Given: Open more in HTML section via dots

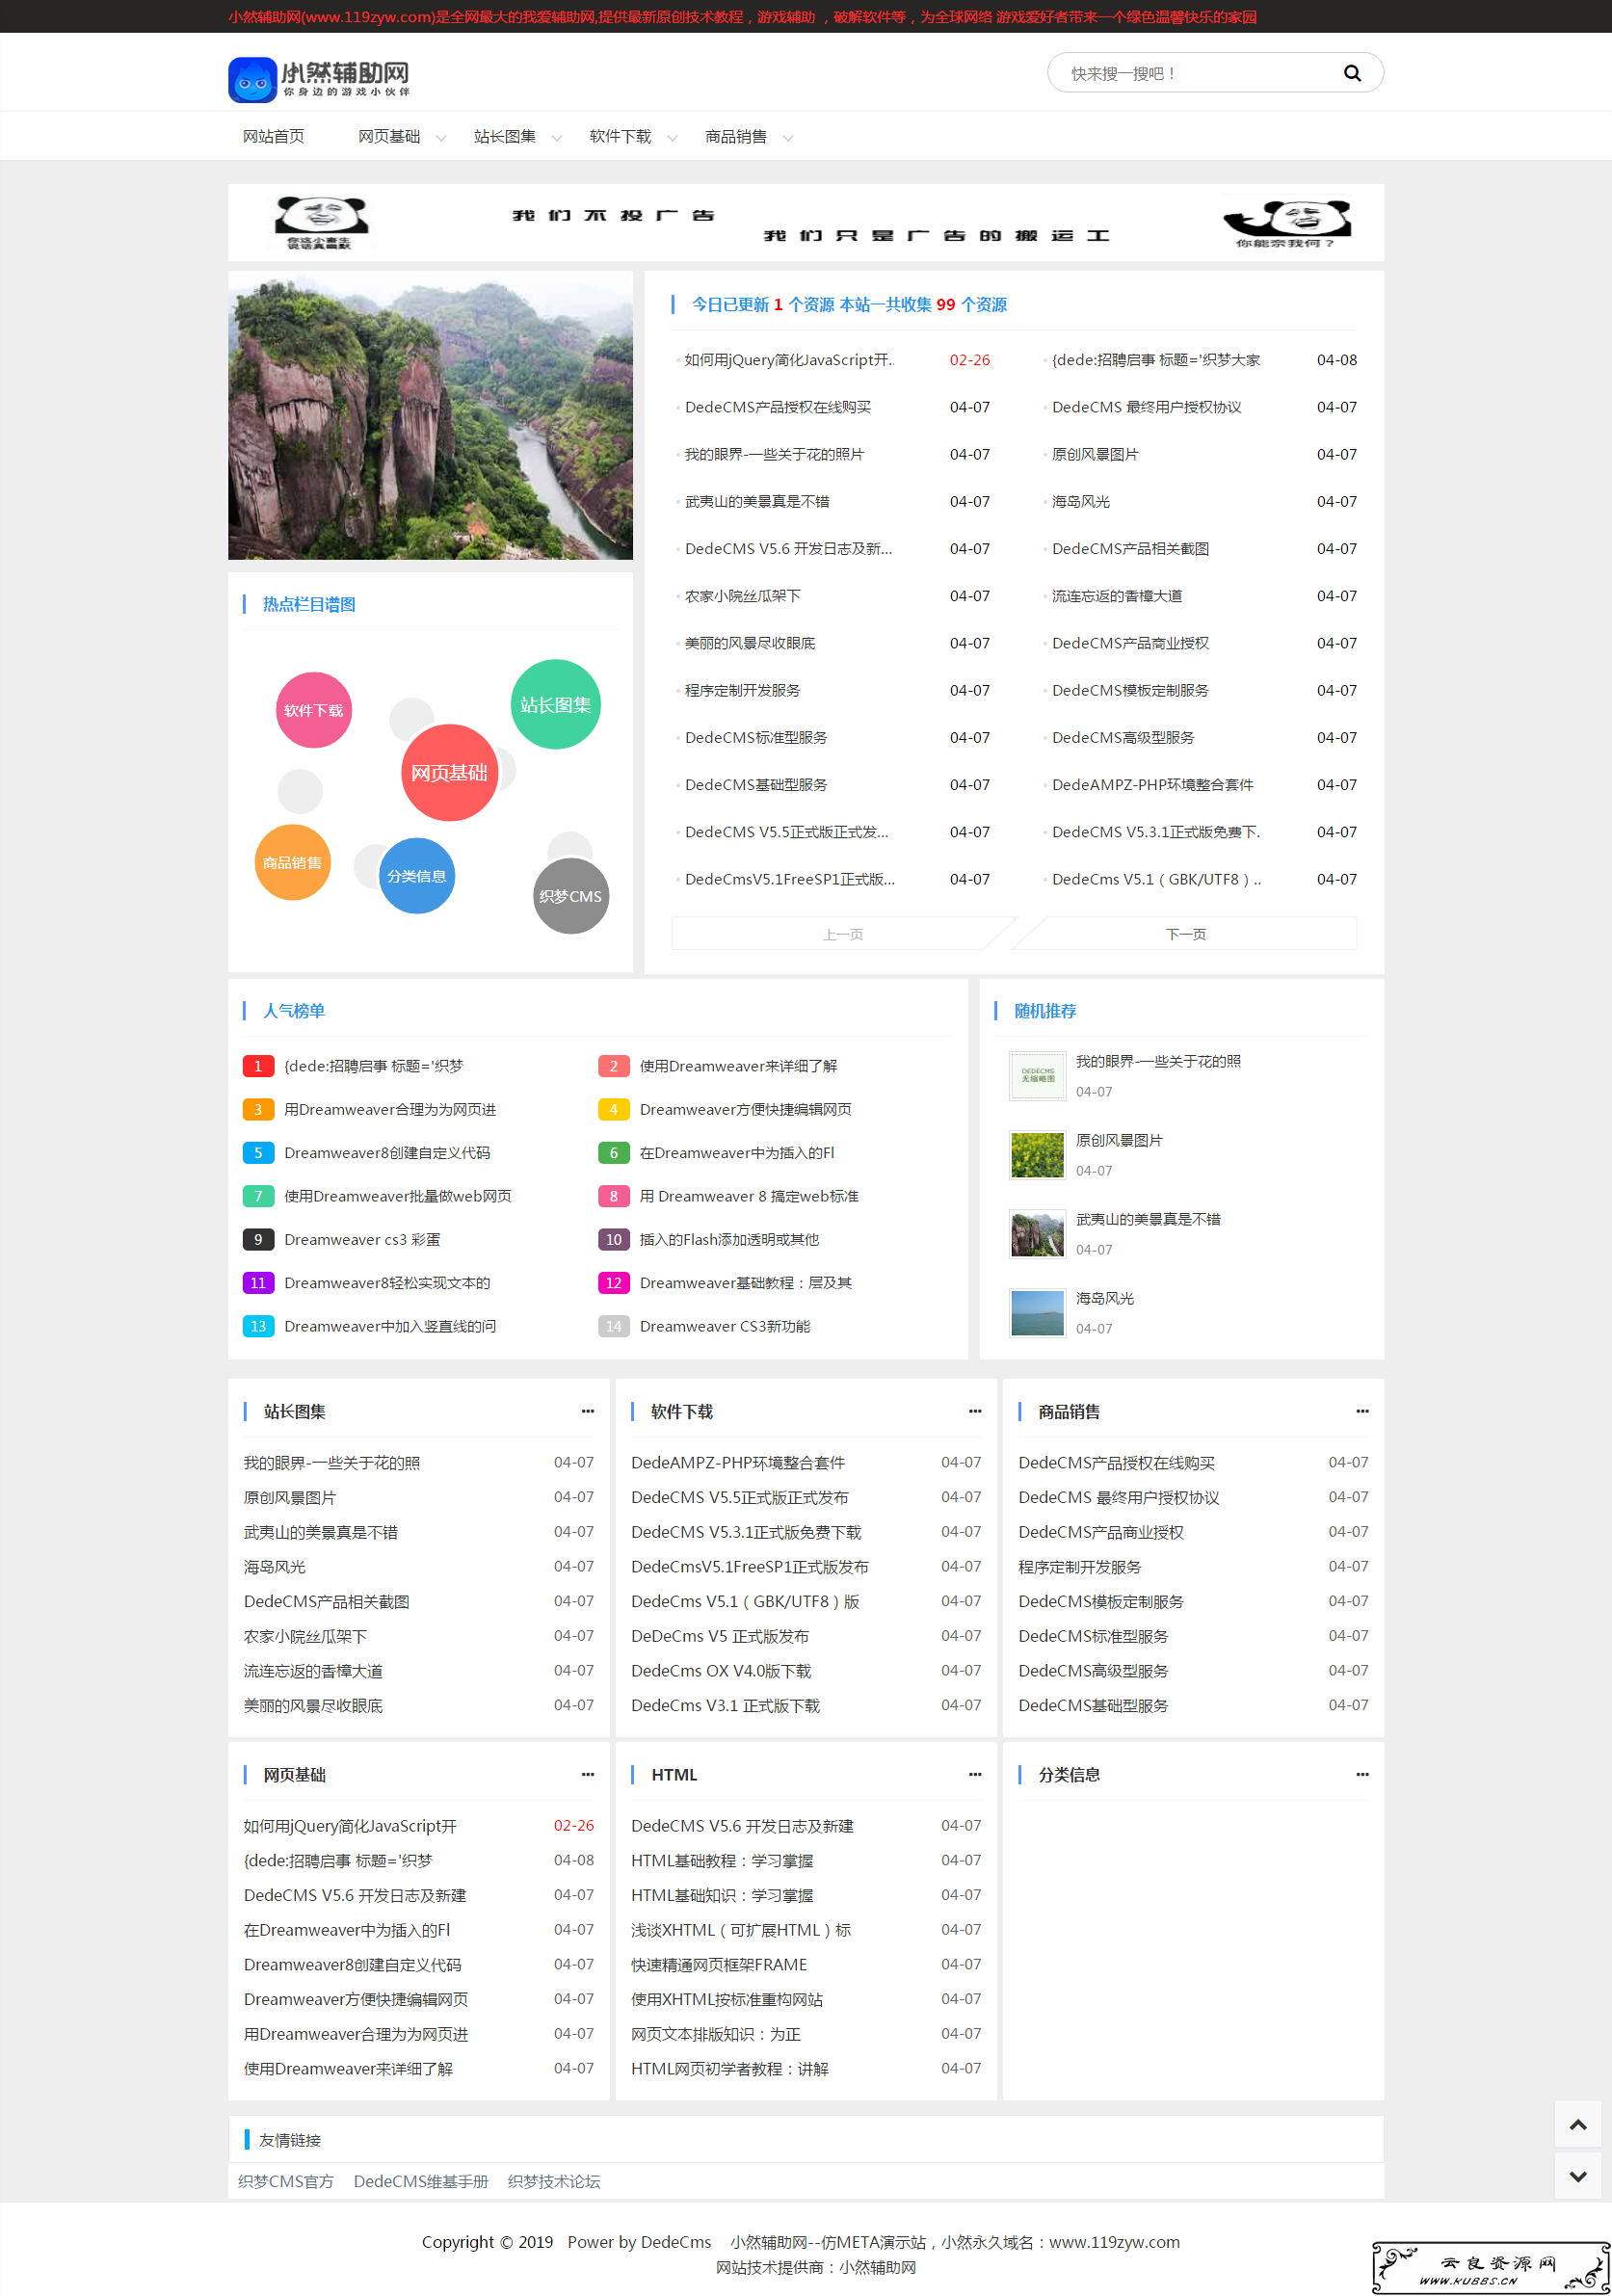Looking at the screenshot, I should coord(975,1774).
